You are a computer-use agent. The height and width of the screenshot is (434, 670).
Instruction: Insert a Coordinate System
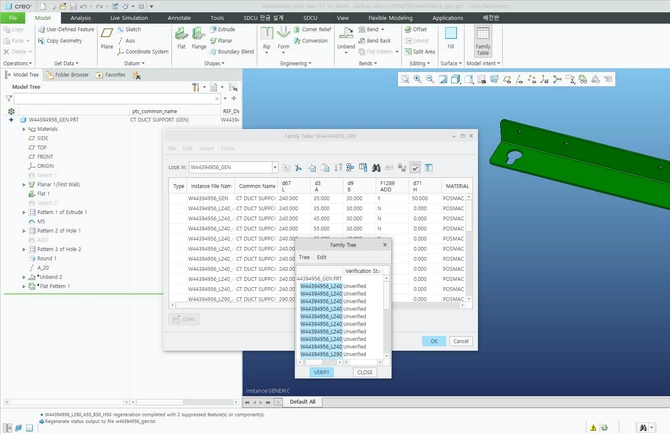point(143,52)
